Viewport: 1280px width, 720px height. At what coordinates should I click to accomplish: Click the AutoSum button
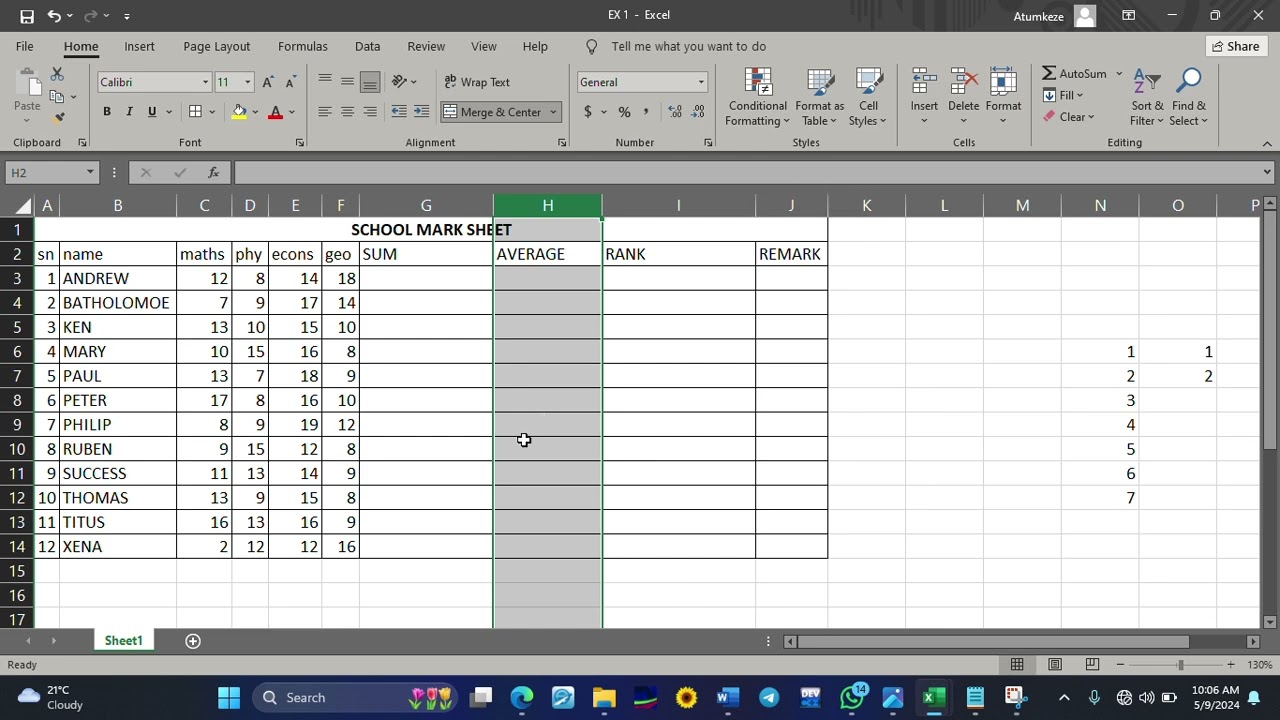pos(1074,74)
